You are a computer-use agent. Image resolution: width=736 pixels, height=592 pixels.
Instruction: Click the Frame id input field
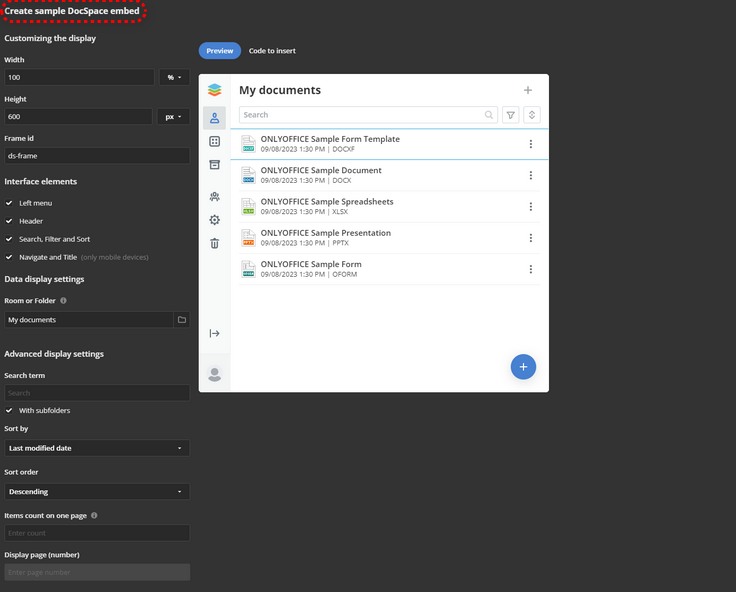coord(96,156)
